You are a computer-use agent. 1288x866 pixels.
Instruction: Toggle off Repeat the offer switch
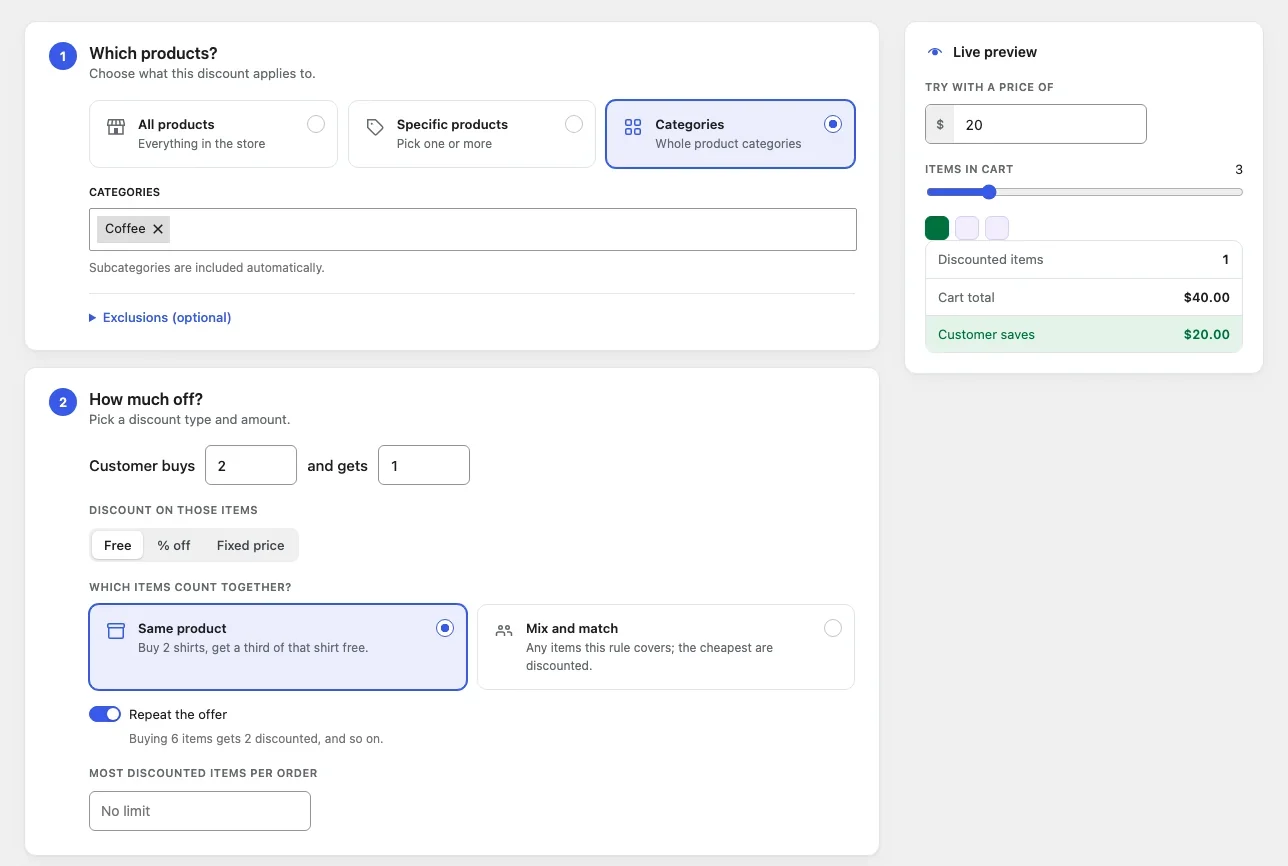105,714
